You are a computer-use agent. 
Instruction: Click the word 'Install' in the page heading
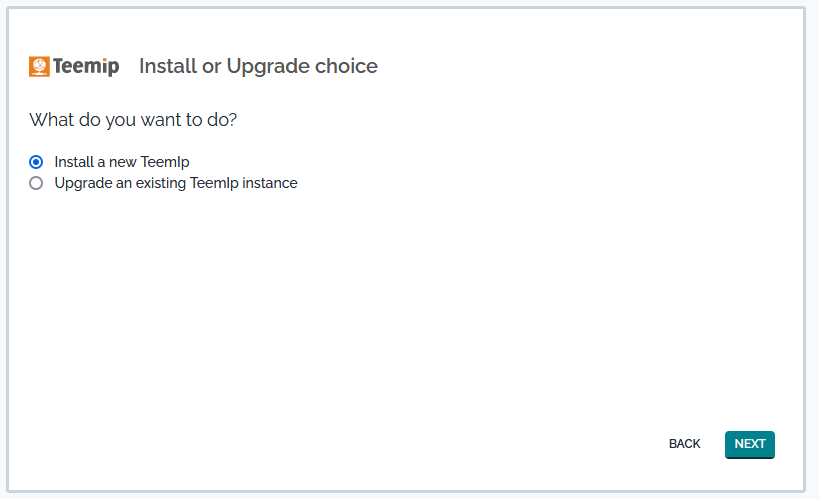[168, 67]
